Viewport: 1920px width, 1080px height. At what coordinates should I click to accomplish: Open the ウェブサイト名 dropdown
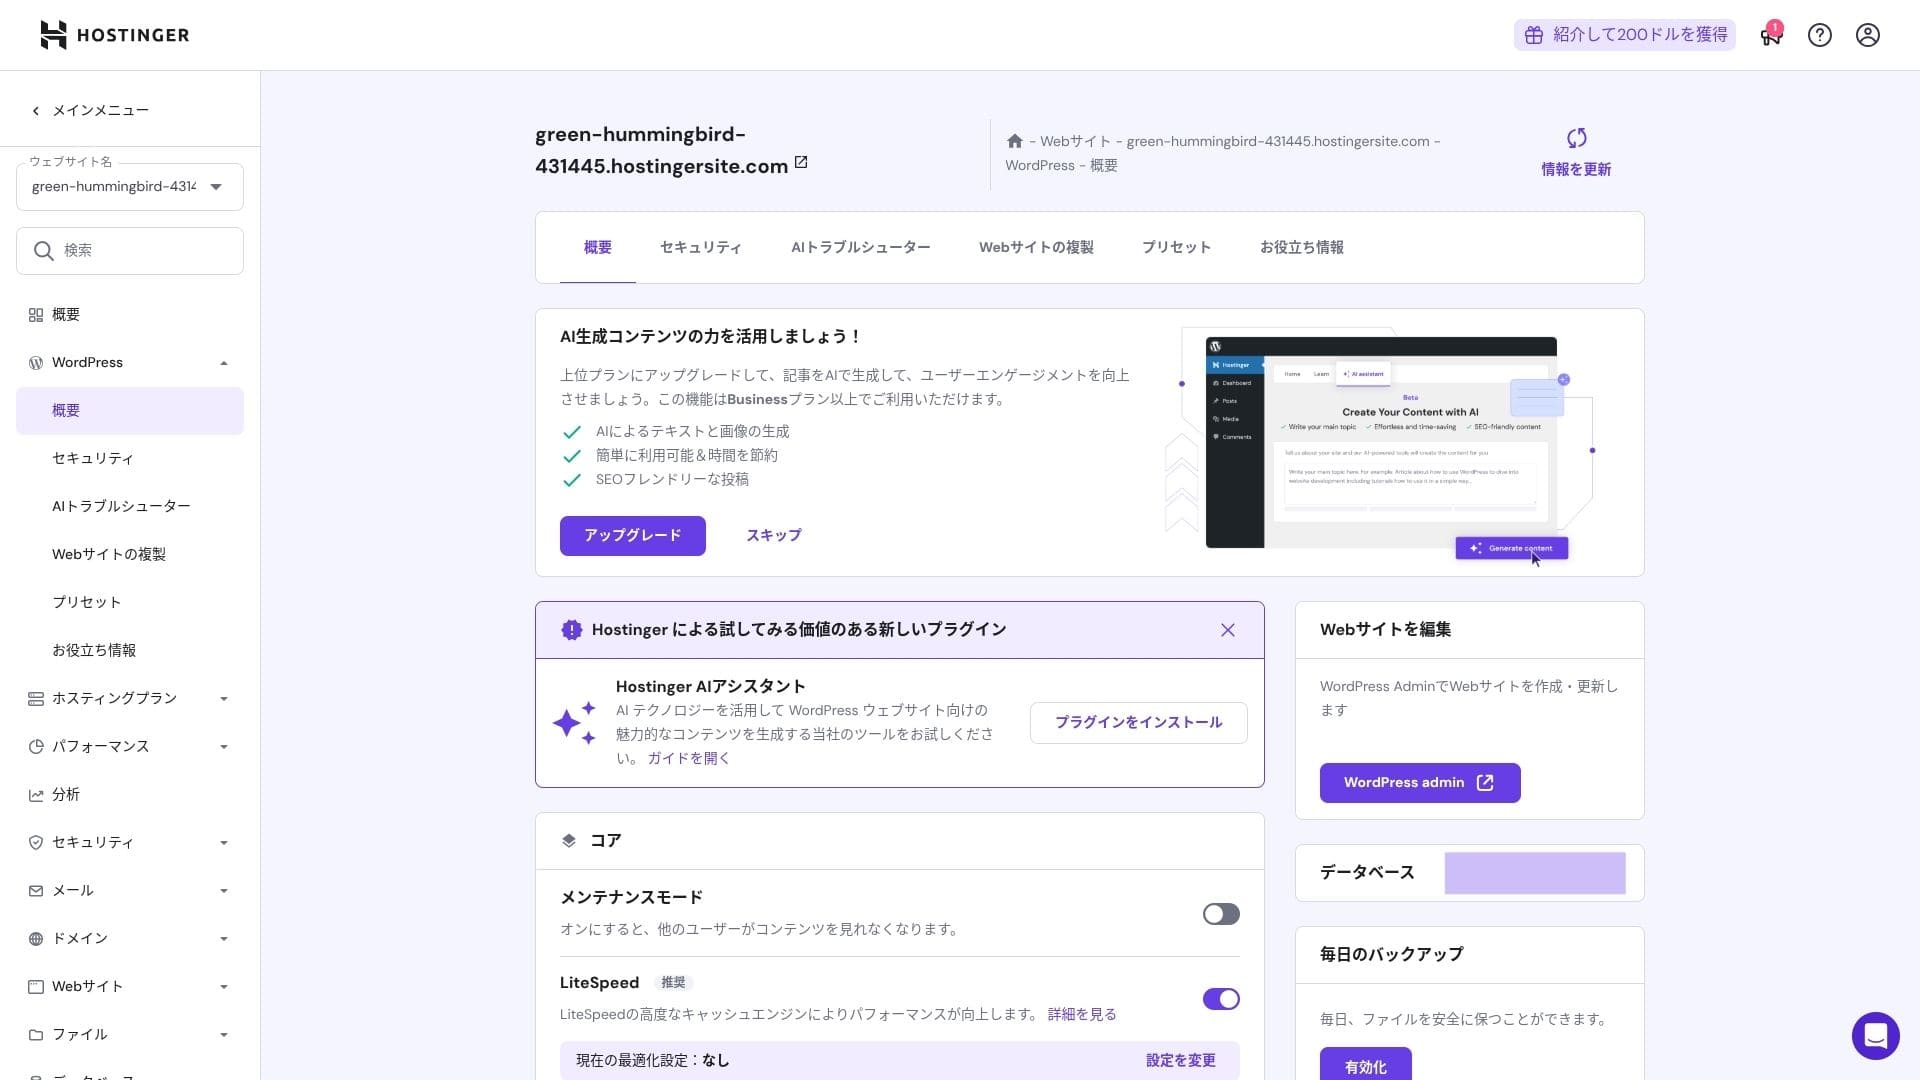click(130, 187)
